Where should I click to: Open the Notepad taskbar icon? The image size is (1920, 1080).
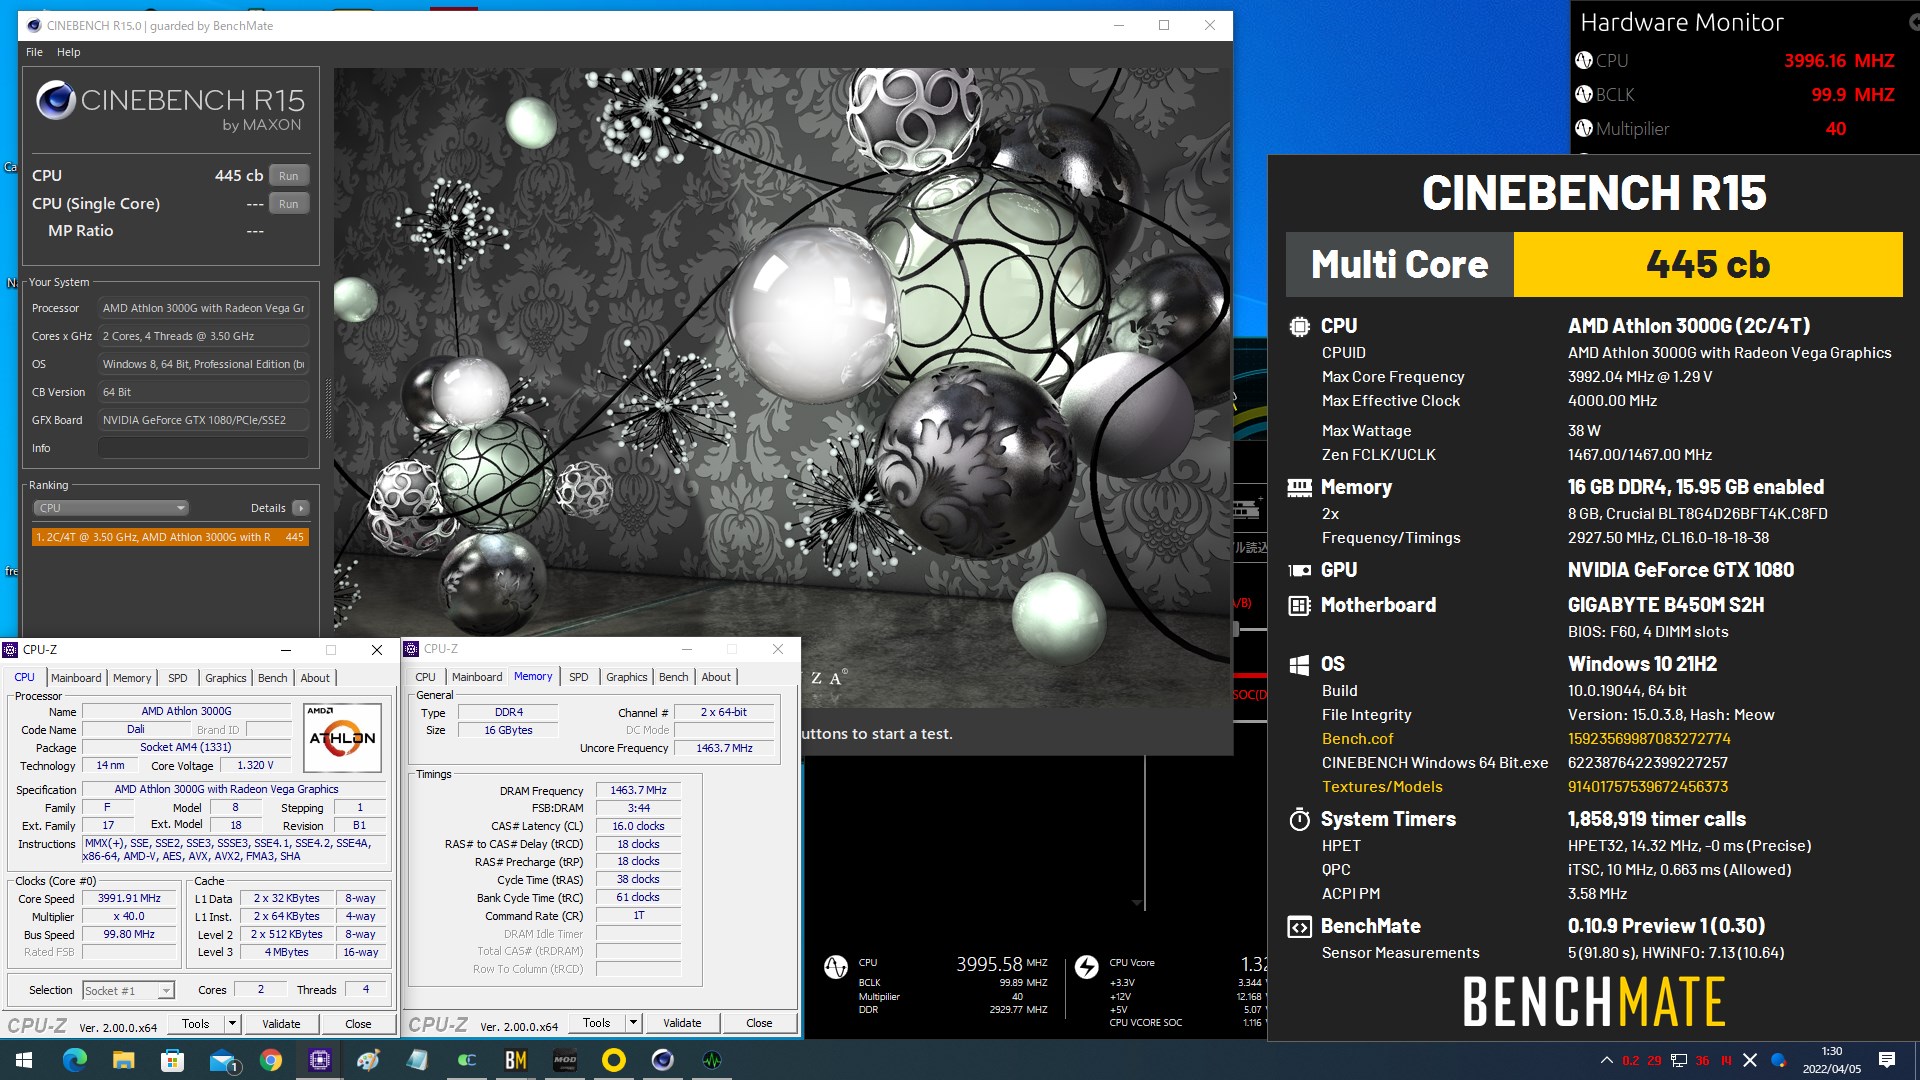[417, 1060]
